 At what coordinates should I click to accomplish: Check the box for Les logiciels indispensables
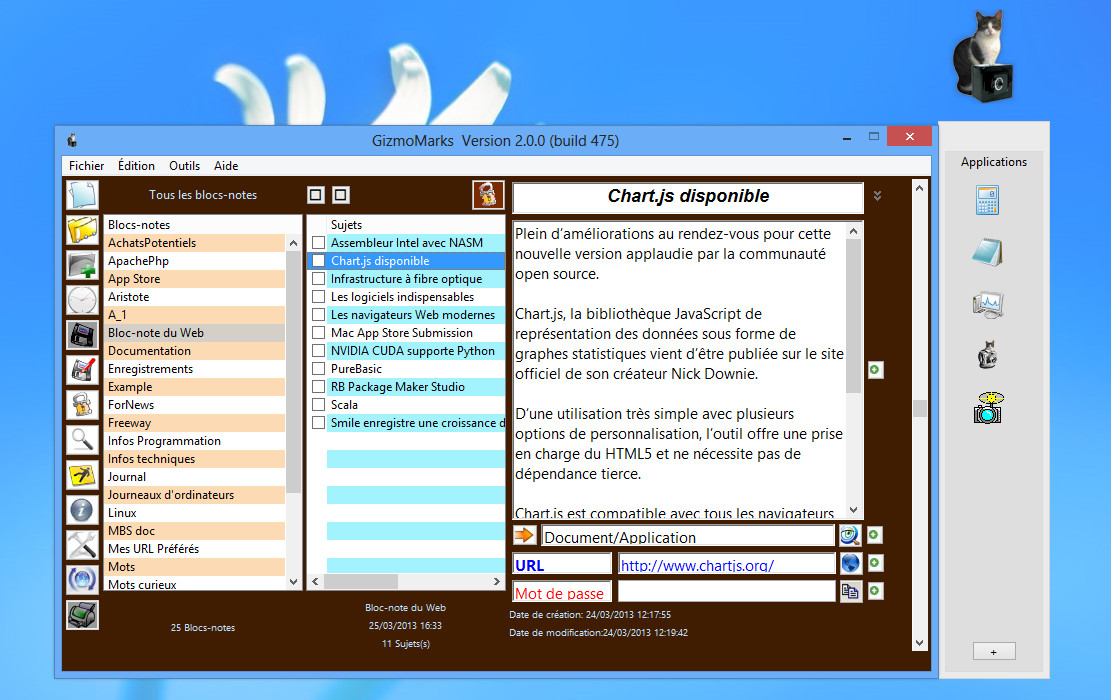point(319,297)
